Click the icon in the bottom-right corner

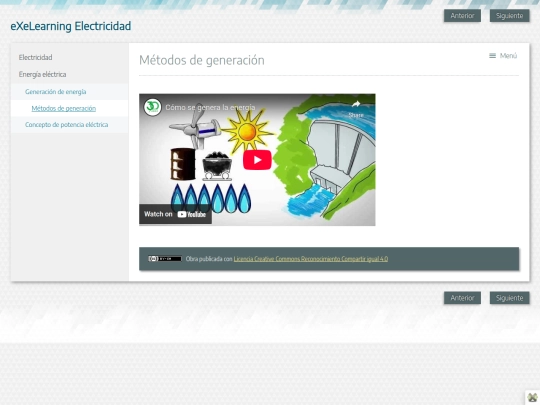[532, 398]
